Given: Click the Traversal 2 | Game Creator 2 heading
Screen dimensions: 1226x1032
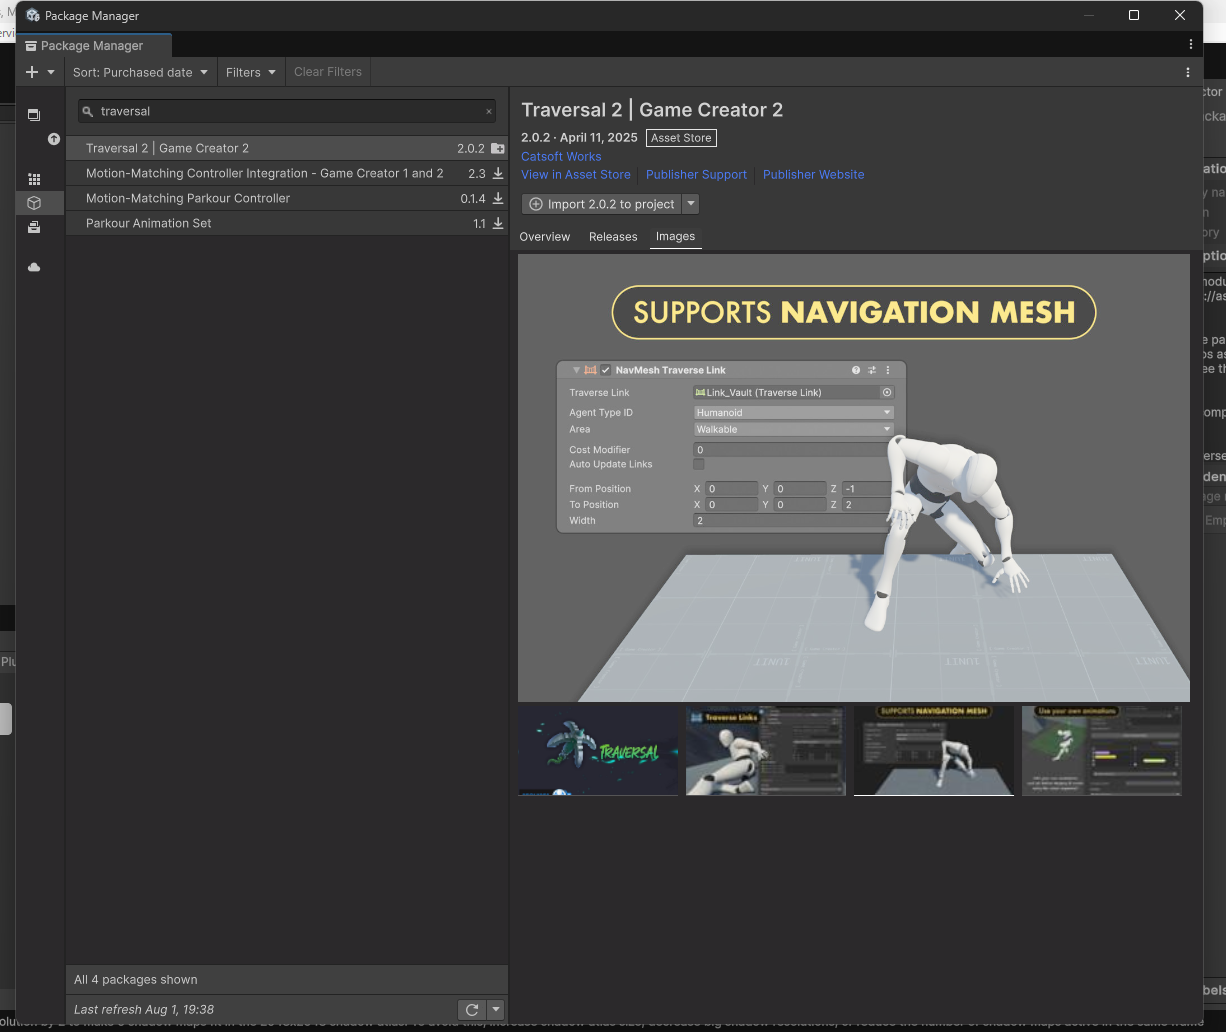Looking at the screenshot, I should [652, 110].
